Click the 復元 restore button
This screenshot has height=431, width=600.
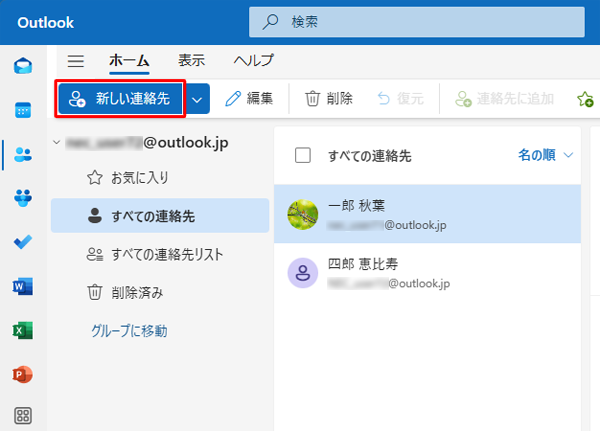point(401,99)
